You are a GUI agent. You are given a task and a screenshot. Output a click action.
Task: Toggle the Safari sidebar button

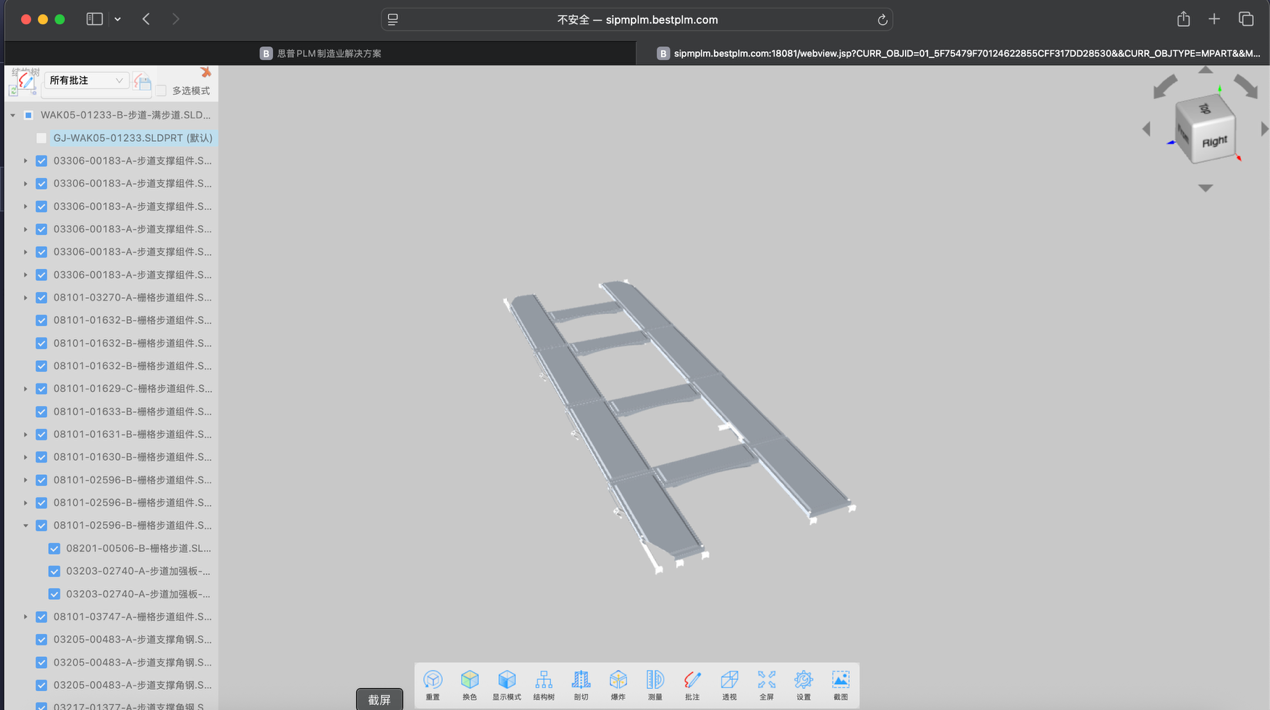pos(95,19)
